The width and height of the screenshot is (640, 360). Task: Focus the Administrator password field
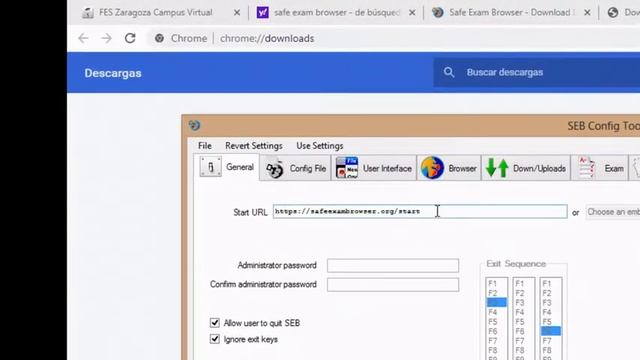pyautogui.click(x=393, y=265)
